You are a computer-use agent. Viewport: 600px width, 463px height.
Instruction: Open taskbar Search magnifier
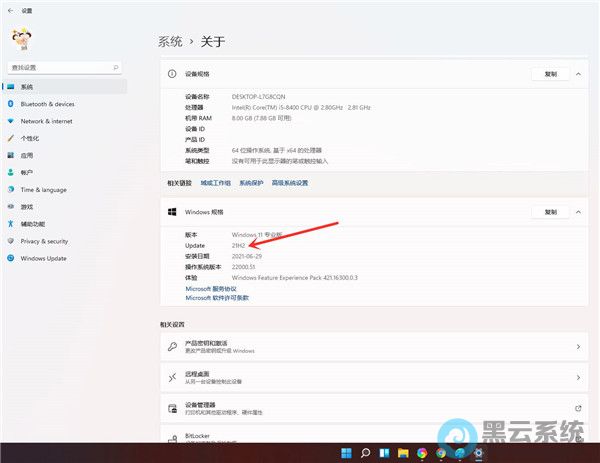point(365,453)
